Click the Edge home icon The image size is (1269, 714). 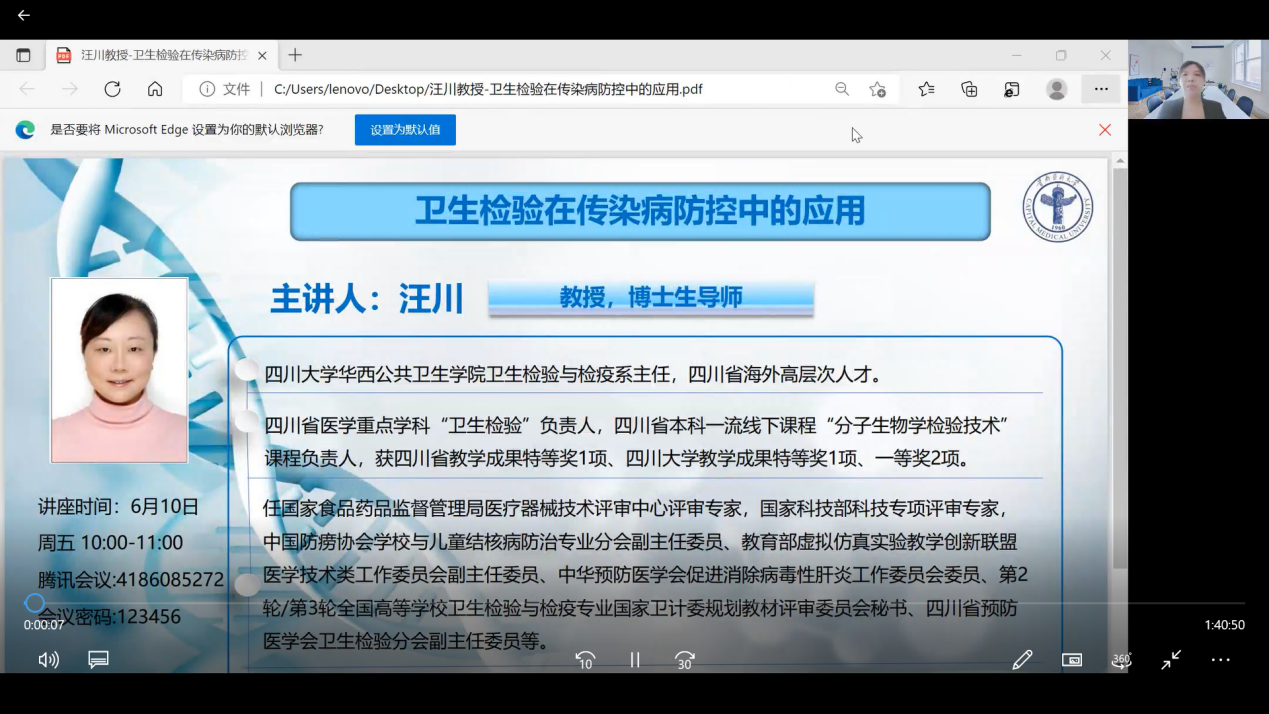pos(155,89)
